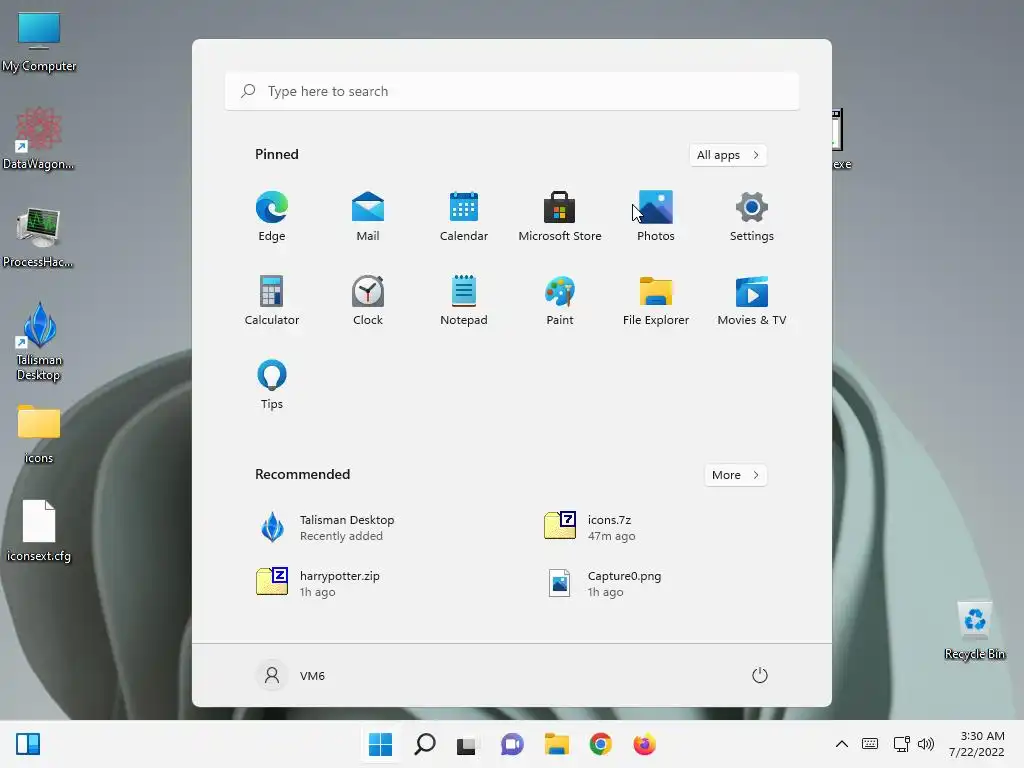Open recommended Talisman Desktop item
Image resolution: width=1024 pixels, height=768 pixels.
[x=327, y=527]
